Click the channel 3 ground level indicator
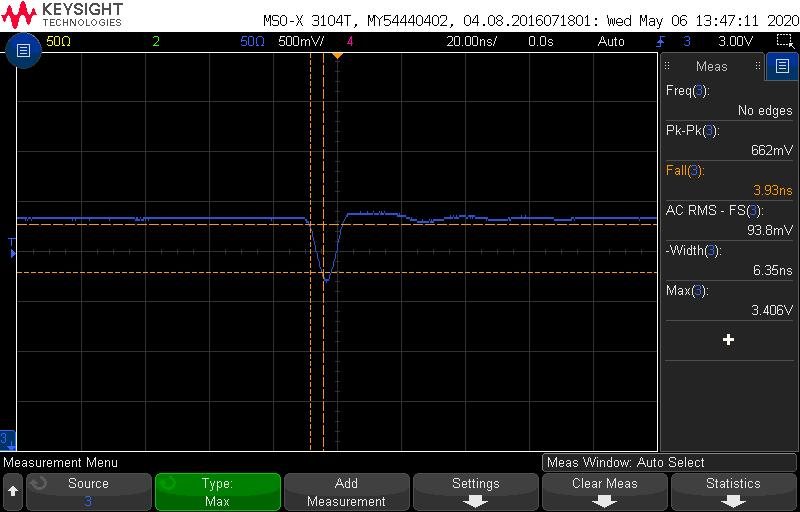 (8, 440)
